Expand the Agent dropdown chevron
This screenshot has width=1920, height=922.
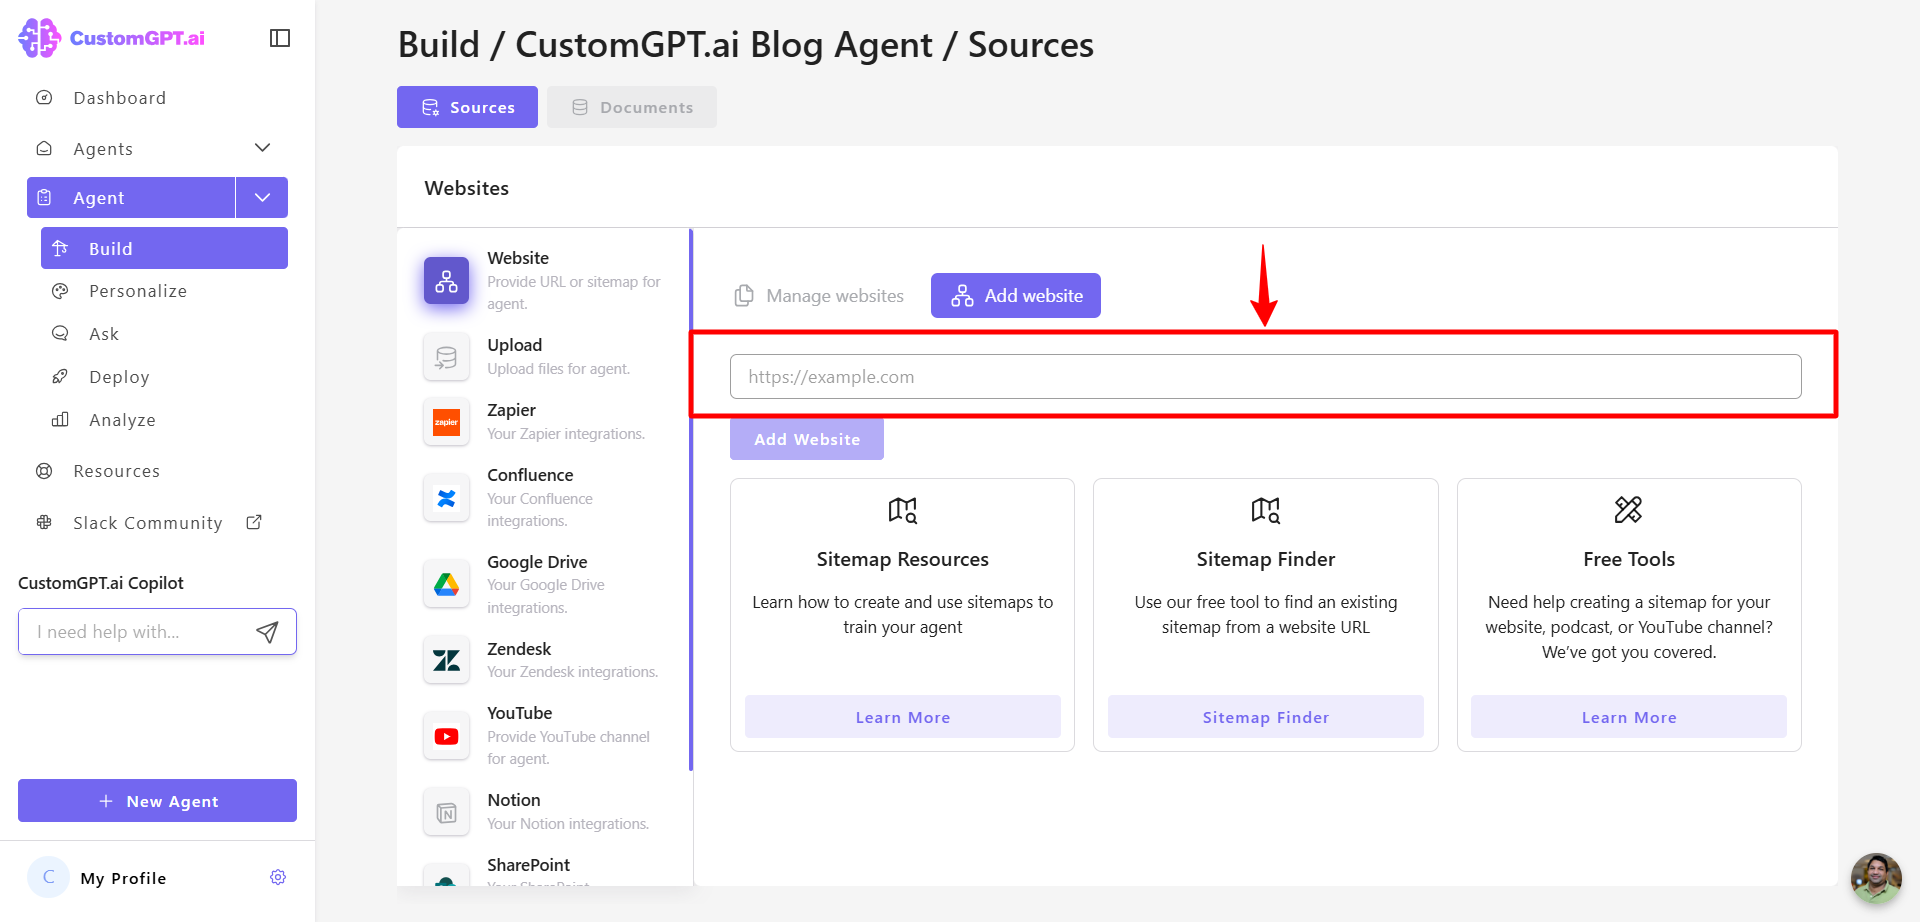coord(263,198)
